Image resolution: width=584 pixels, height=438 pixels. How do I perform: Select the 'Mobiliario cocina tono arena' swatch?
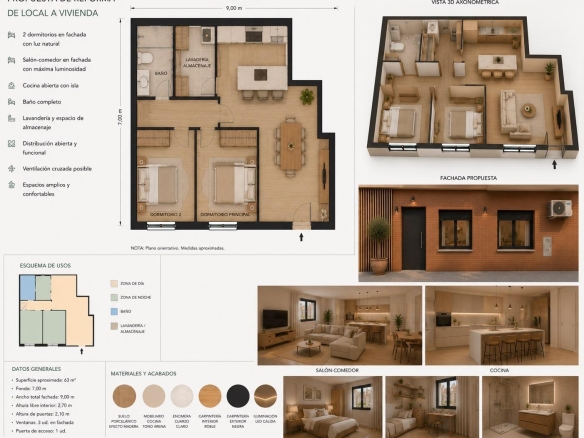(153, 396)
